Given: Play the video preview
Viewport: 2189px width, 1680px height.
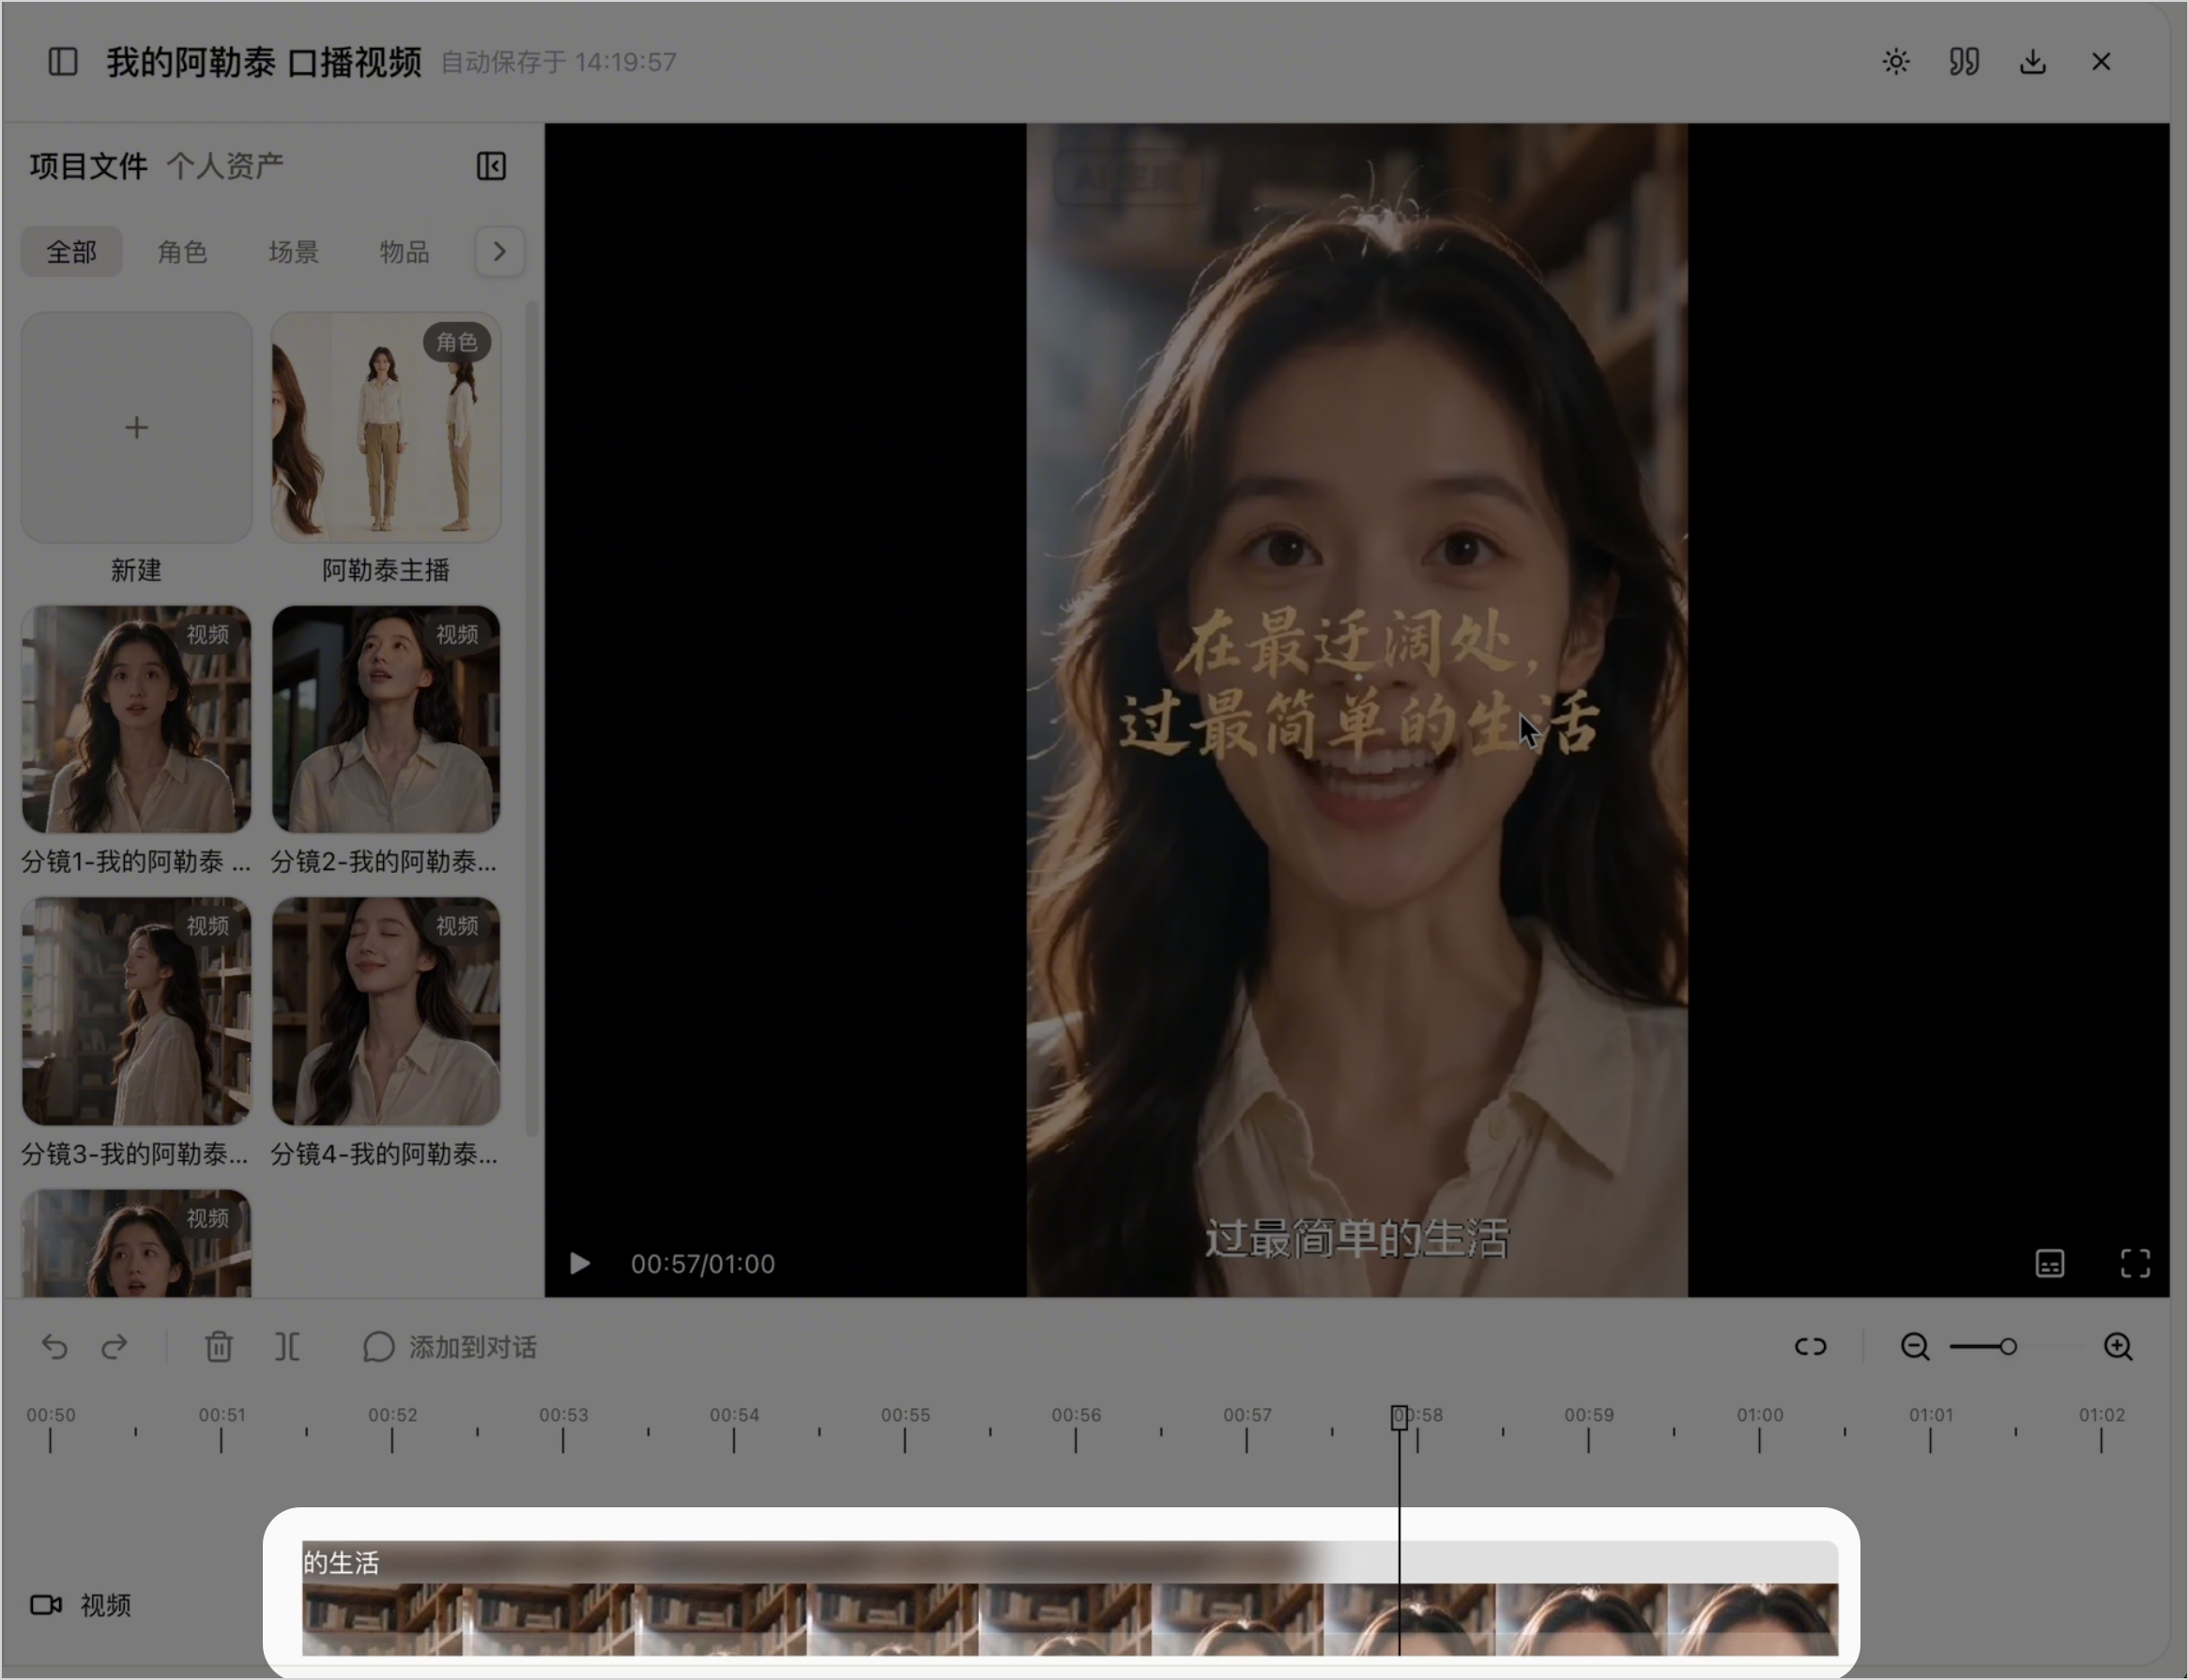Looking at the screenshot, I should pos(579,1263).
